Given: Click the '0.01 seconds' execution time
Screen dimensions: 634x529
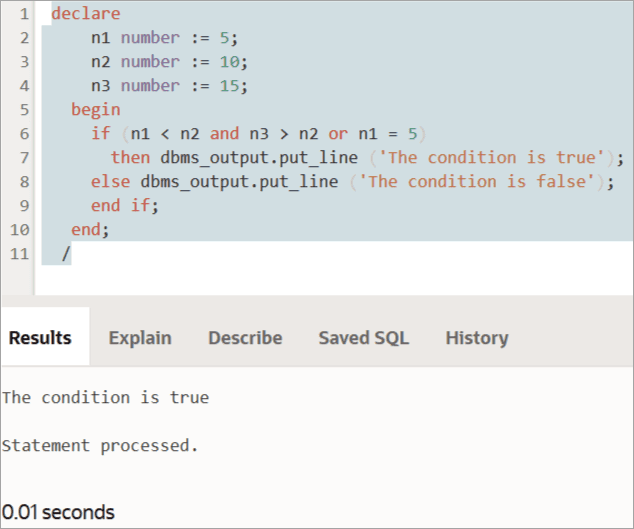Looking at the screenshot, I should pyautogui.click(x=58, y=512).
